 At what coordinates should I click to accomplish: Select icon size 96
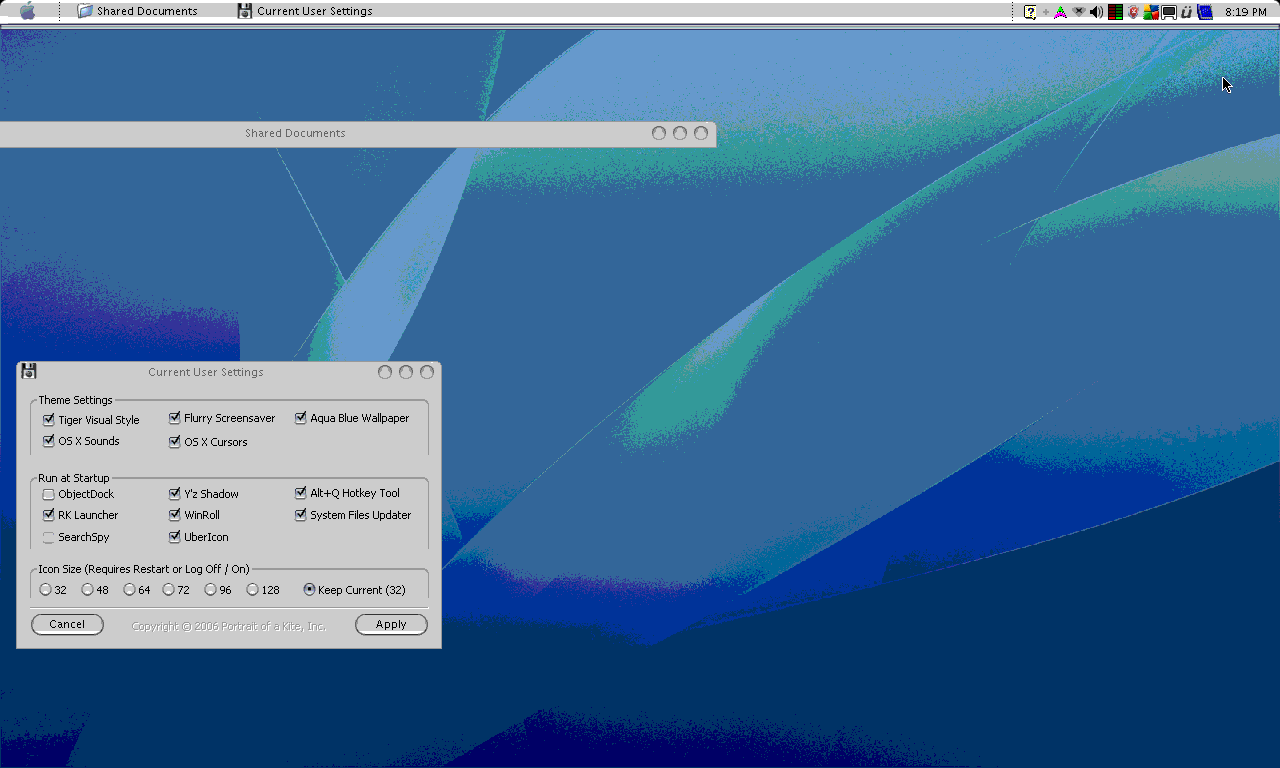pos(211,590)
